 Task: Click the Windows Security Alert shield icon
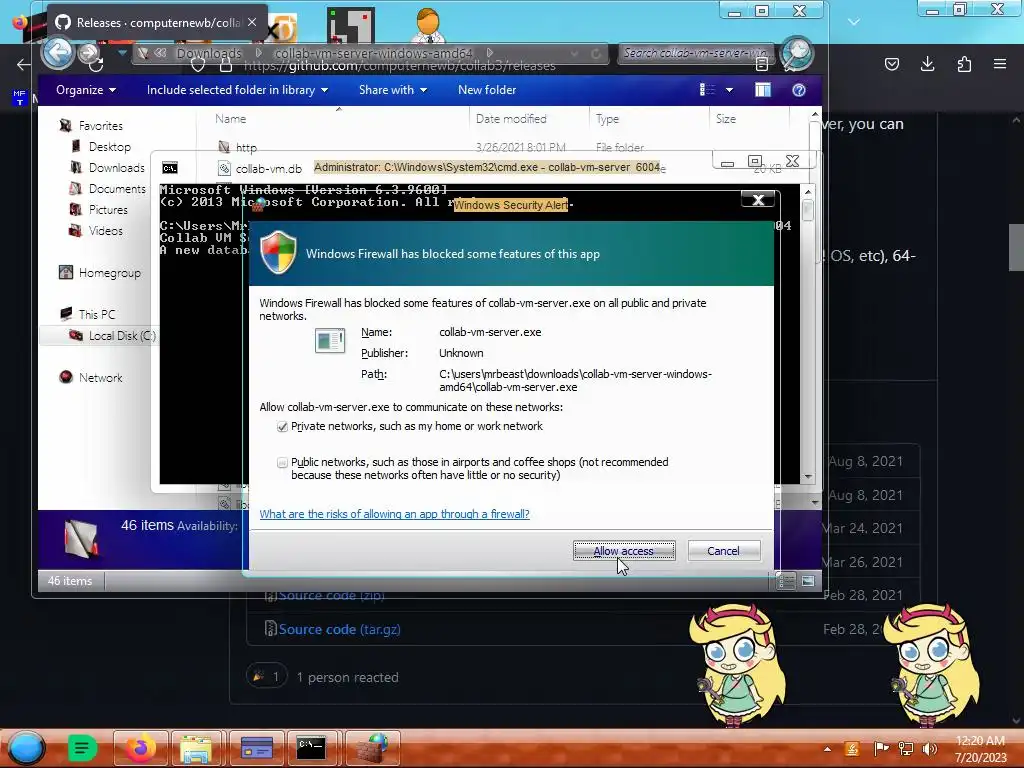(278, 253)
